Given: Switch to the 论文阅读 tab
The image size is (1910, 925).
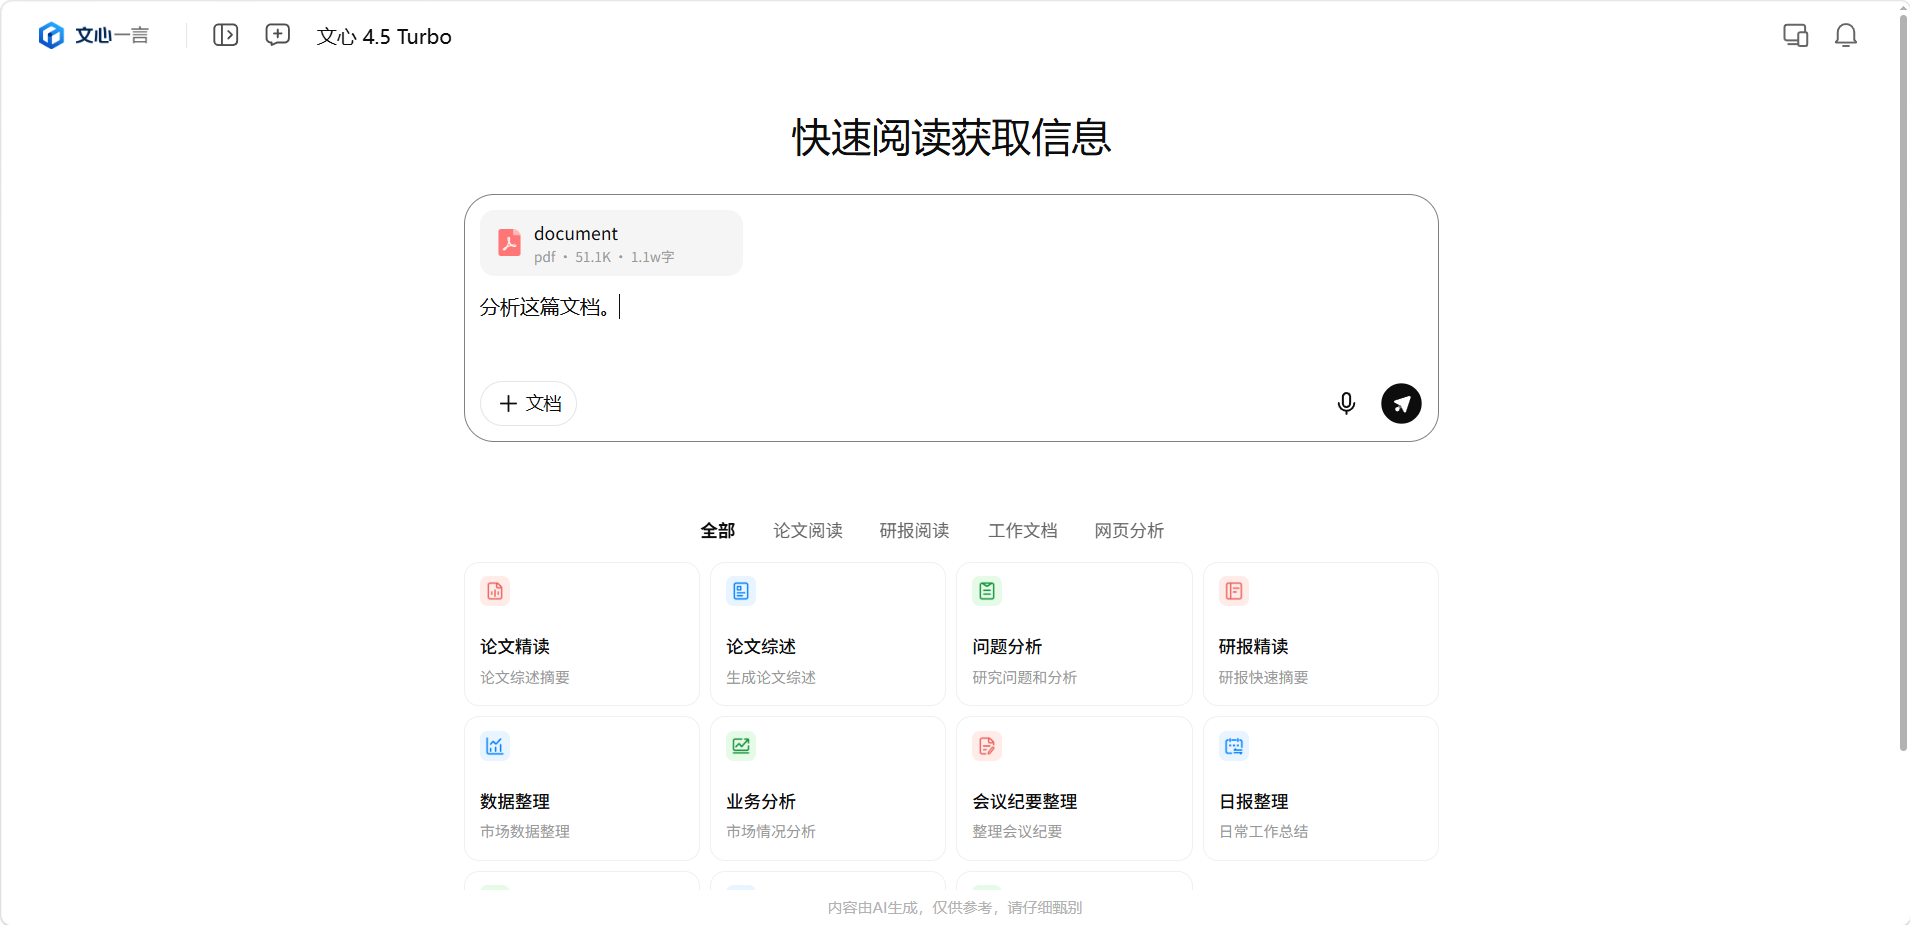Looking at the screenshot, I should (808, 531).
